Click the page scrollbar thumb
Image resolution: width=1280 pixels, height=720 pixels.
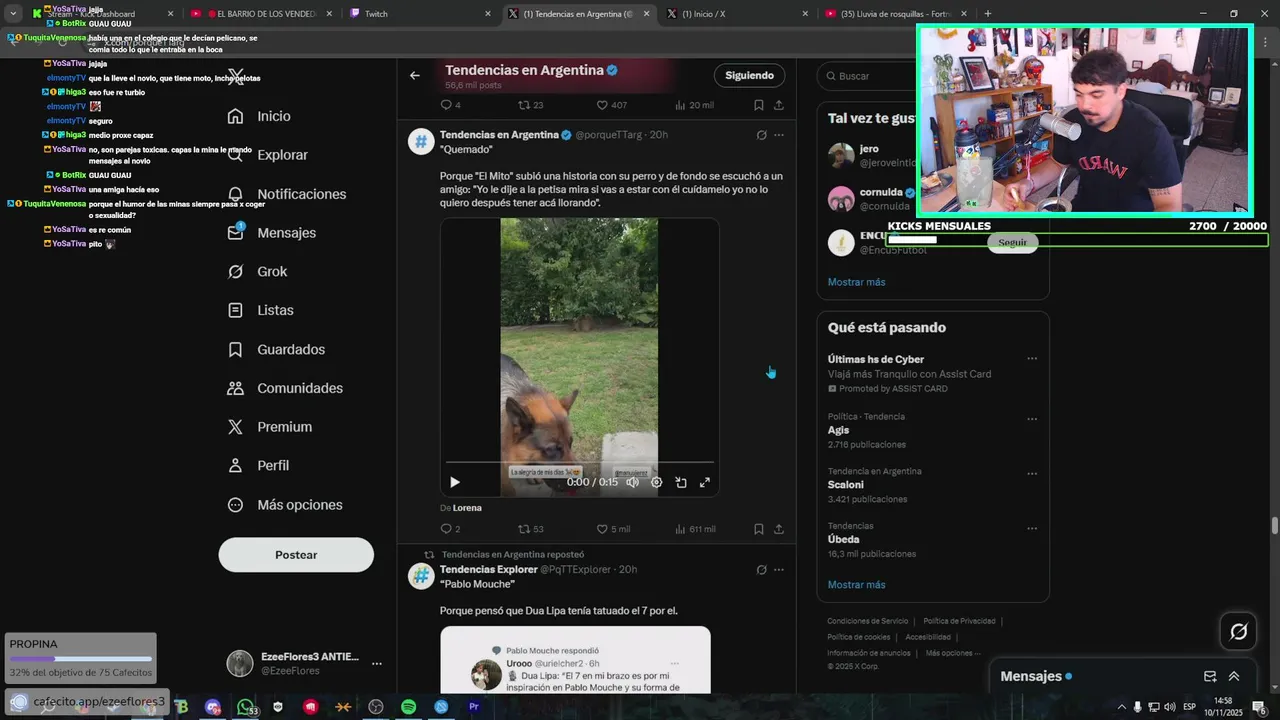tap(1274, 526)
